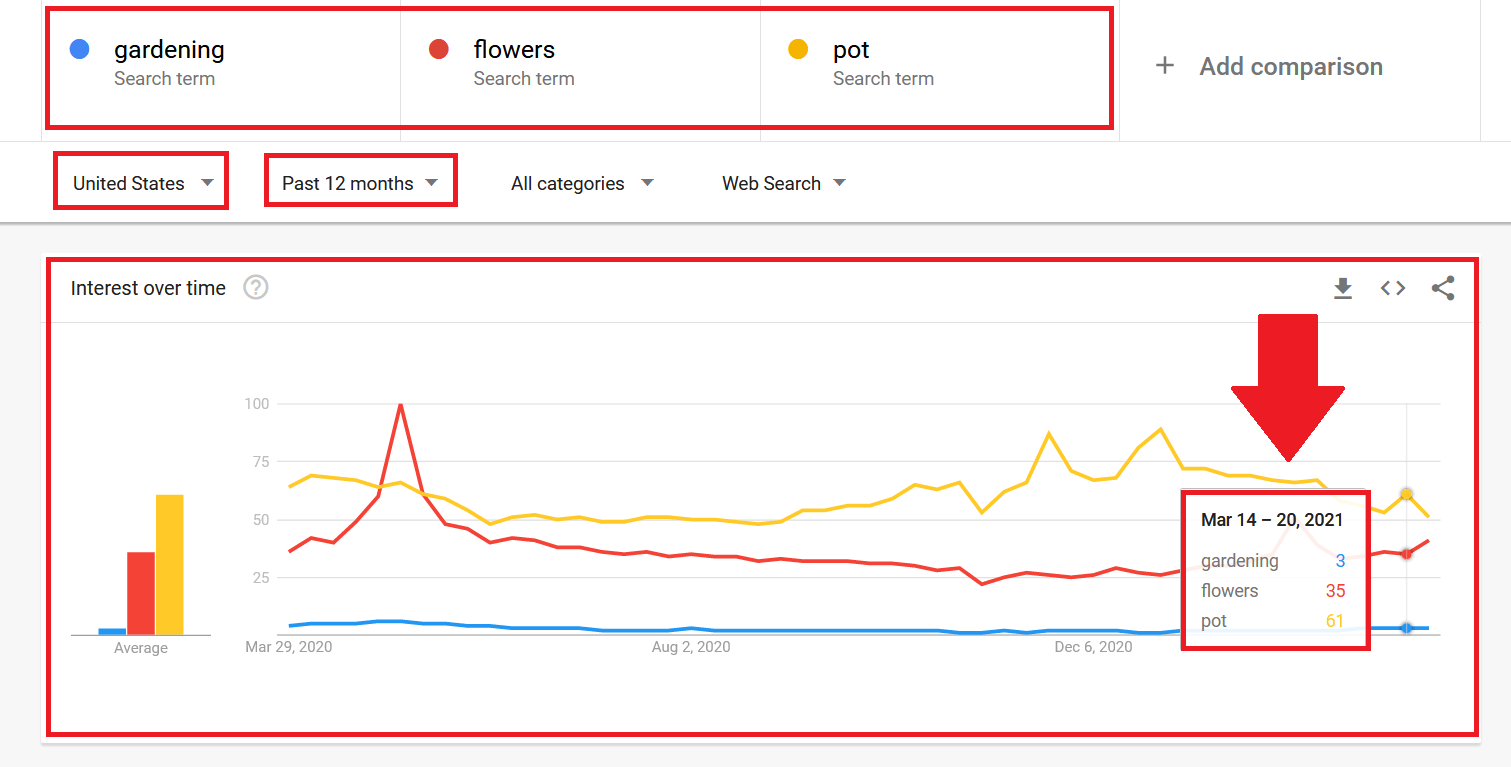Viewport: 1511px width, 767px height.
Task: Open the United States region dropdown
Action: pyautogui.click(x=142, y=183)
